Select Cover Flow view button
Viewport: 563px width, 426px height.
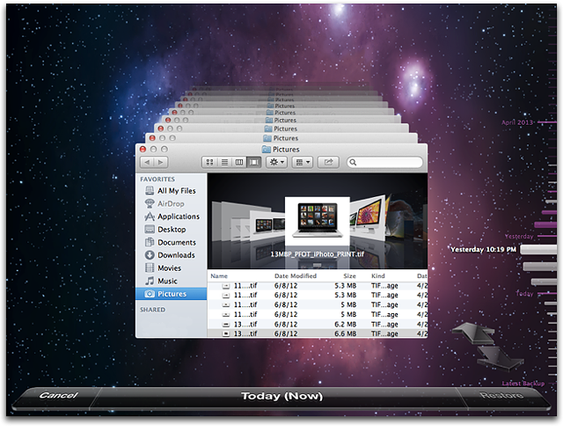[x=254, y=162]
